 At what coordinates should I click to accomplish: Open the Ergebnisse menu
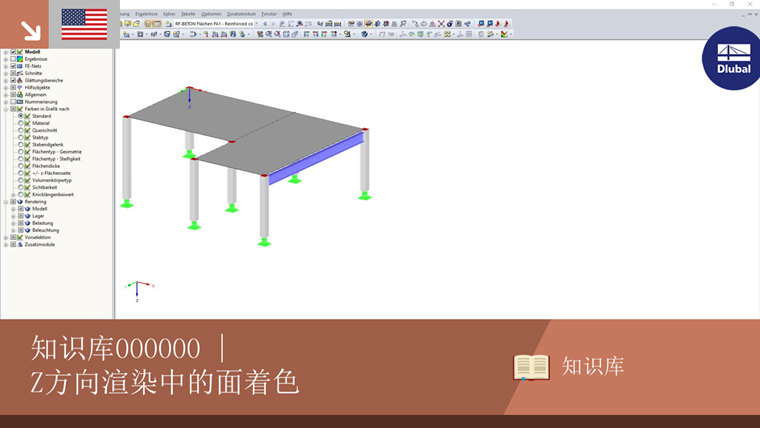pos(146,14)
